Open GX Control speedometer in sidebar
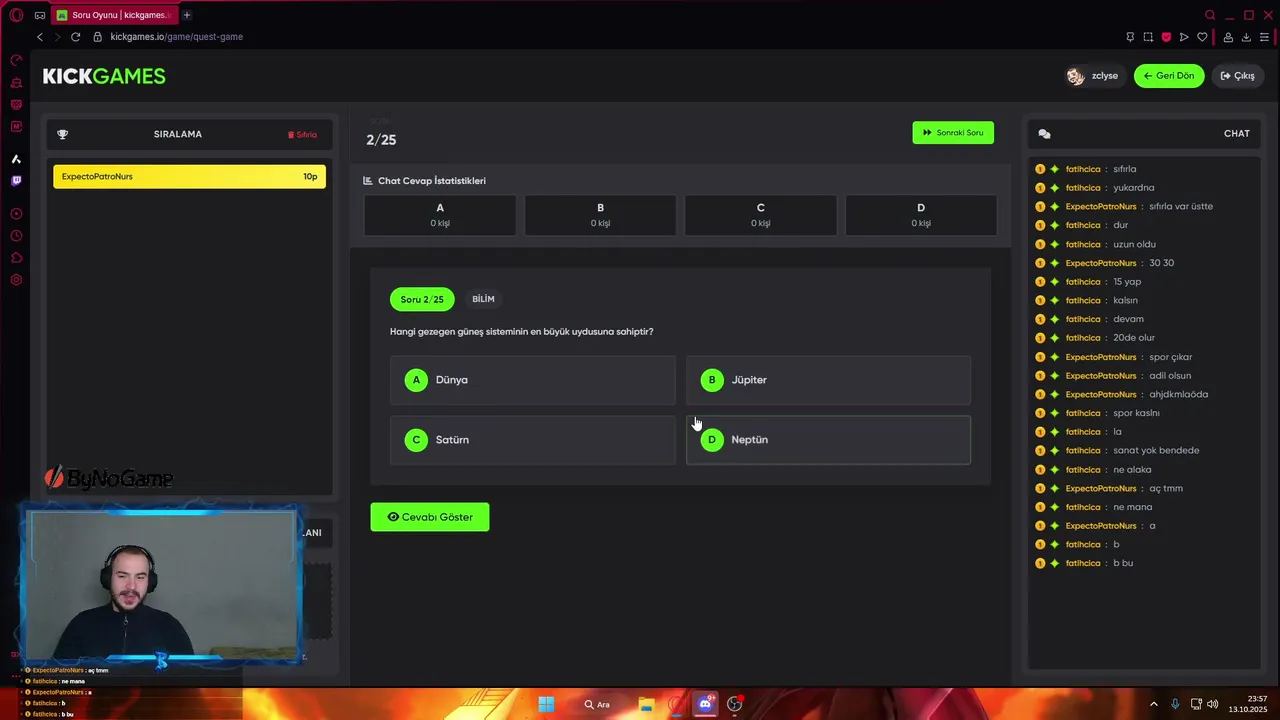The image size is (1280, 720). pyautogui.click(x=16, y=61)
